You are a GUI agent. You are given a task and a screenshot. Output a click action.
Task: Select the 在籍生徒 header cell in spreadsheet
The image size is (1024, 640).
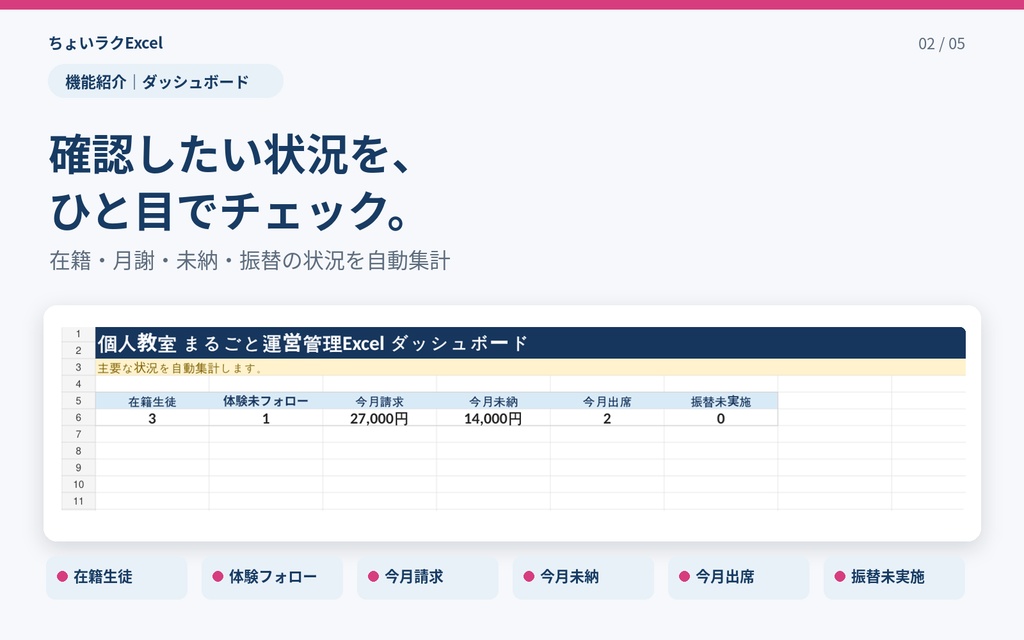[152, 401]
